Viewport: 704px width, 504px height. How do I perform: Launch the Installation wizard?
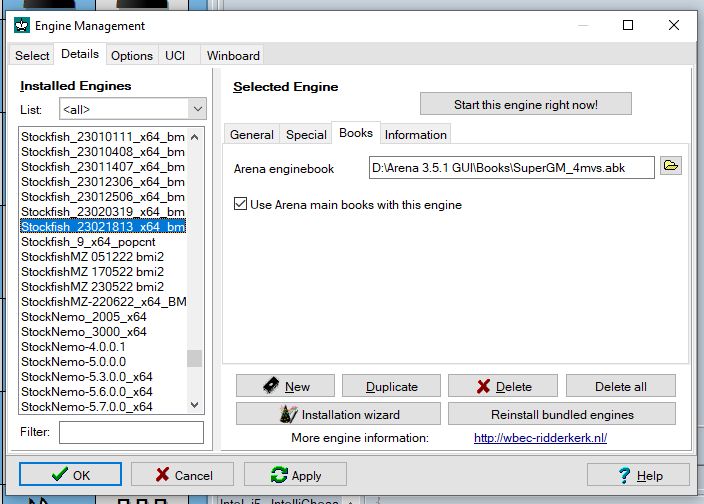click(x=338, y=414)
